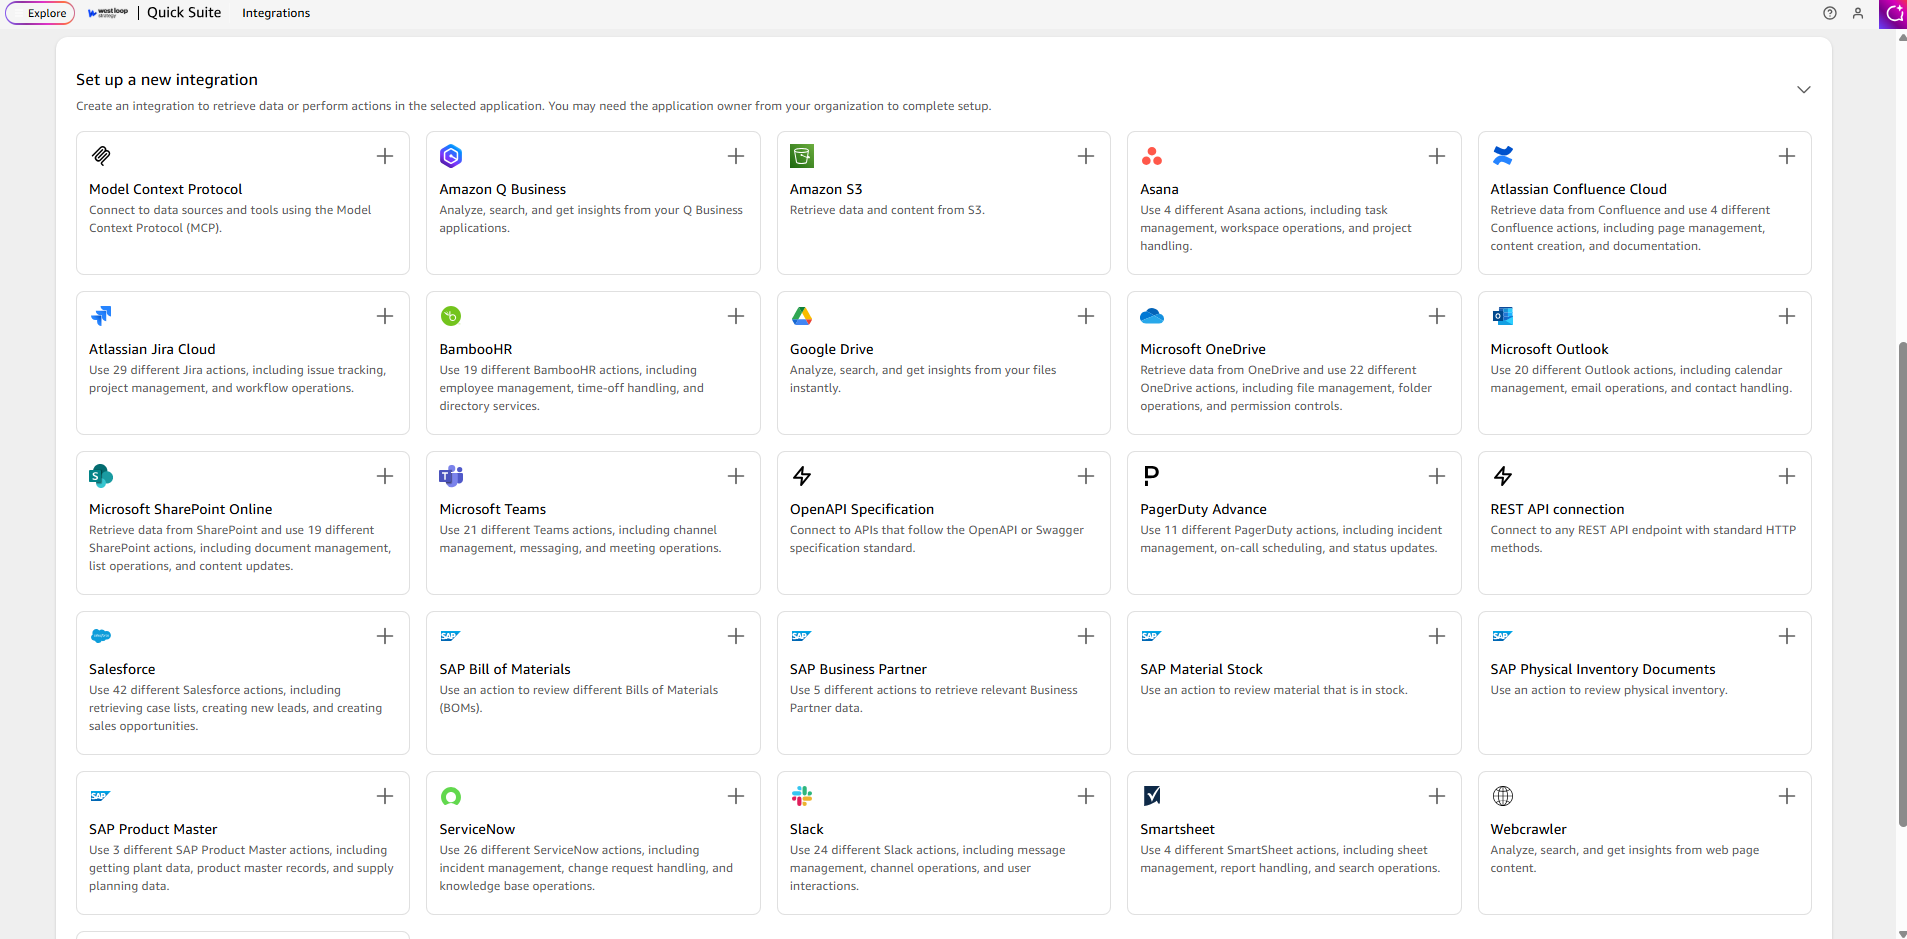Click plus on SAP Bill of Materials
The image size is (1907, 939).
click(736, 636)
